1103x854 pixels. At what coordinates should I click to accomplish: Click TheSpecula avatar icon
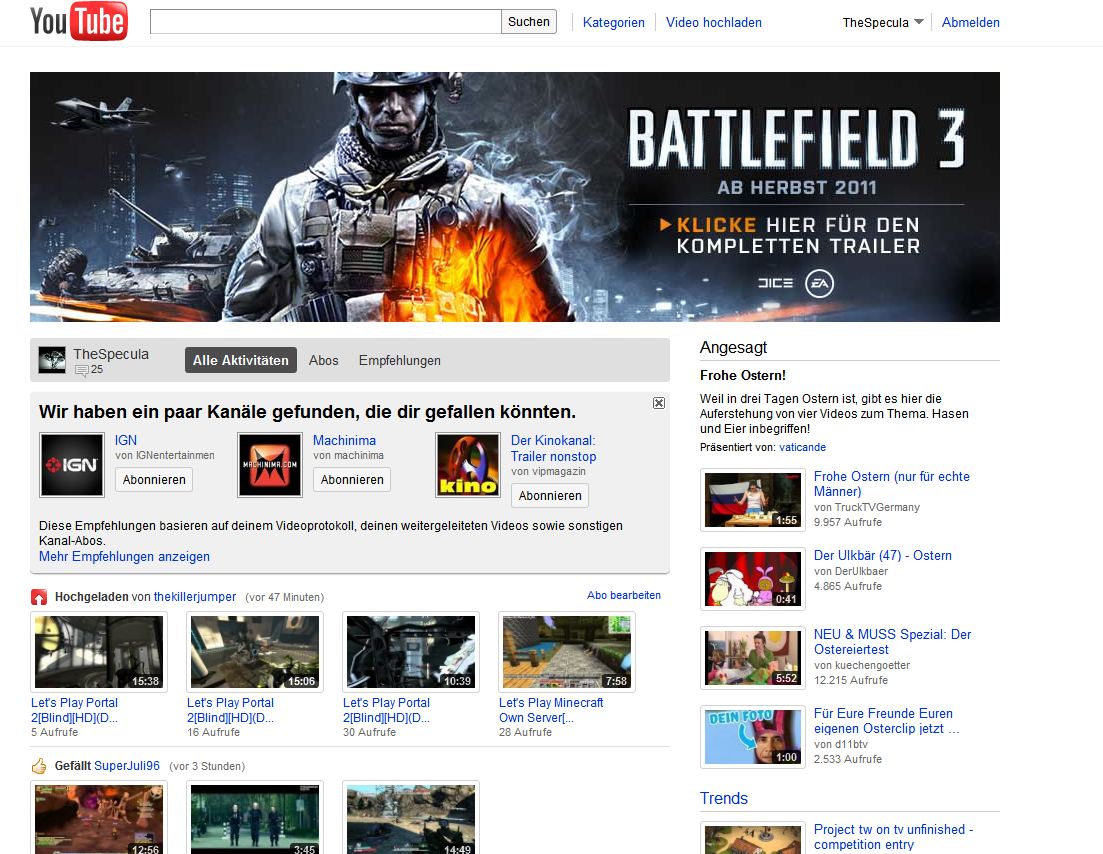(52, 359)
